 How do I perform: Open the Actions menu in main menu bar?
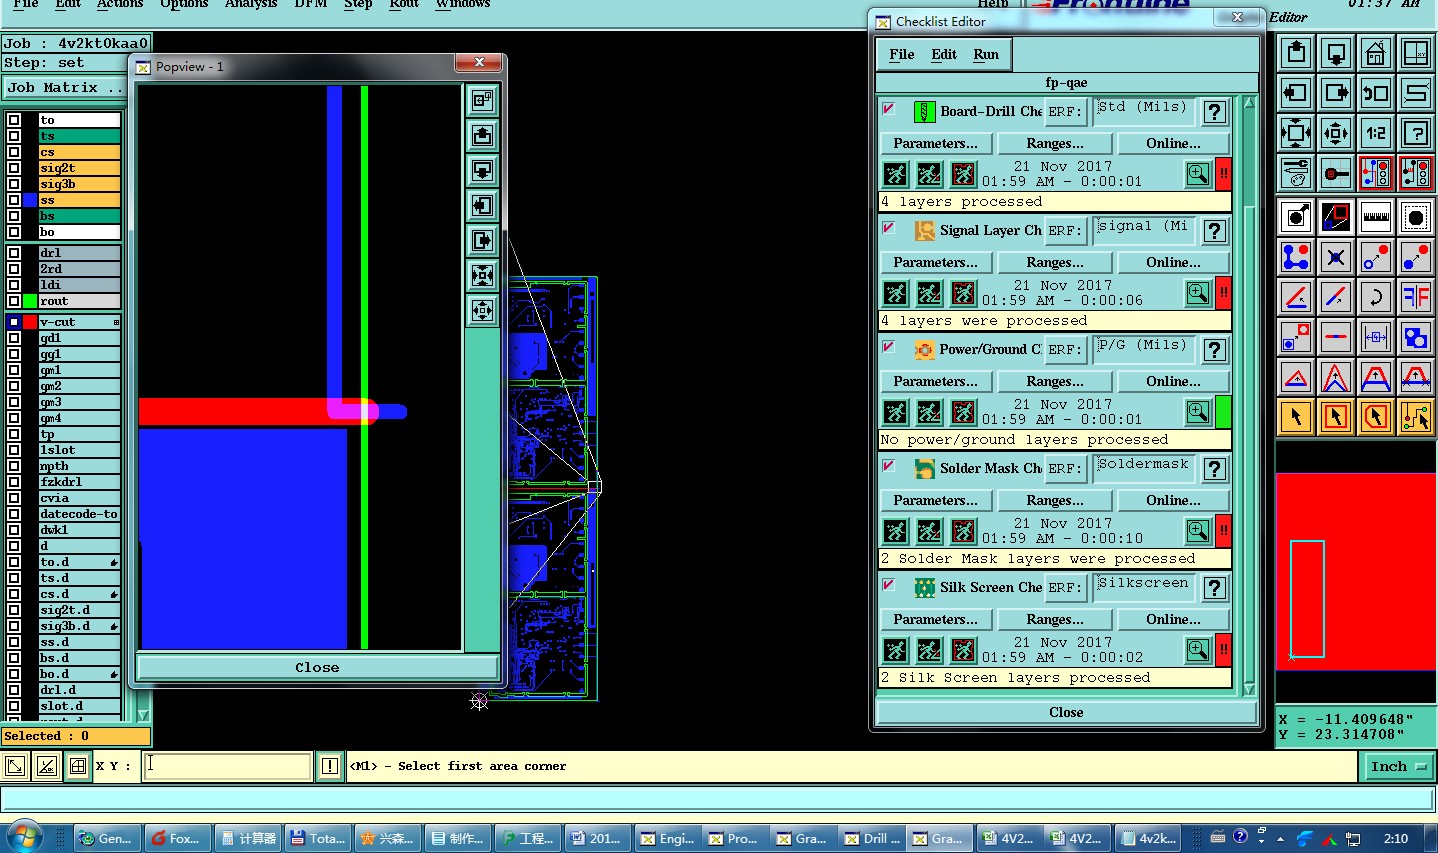point(120,4)
